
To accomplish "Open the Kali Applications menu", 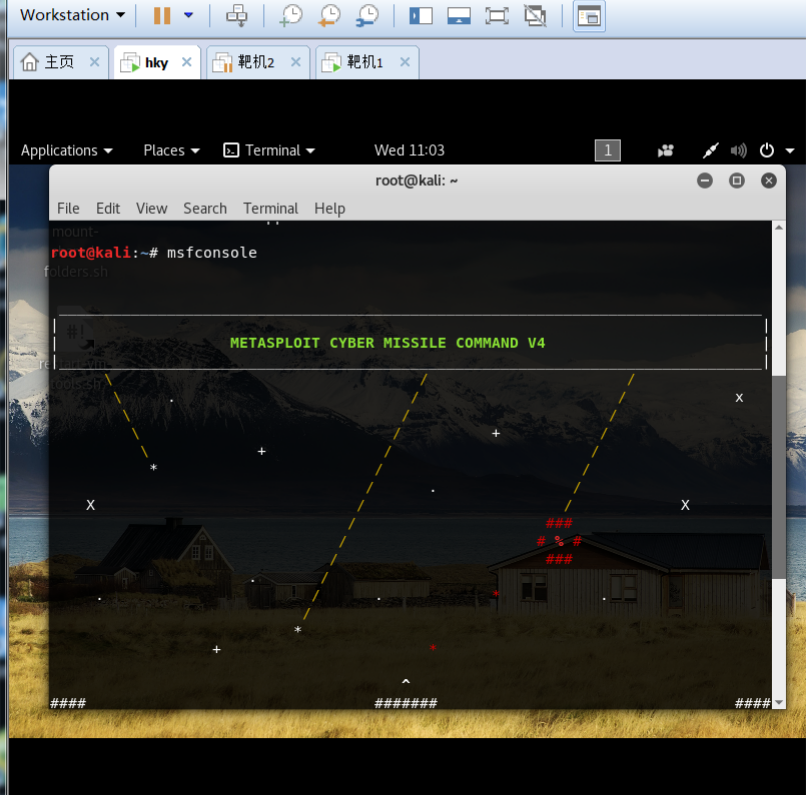I will click(x=67, y=150).
